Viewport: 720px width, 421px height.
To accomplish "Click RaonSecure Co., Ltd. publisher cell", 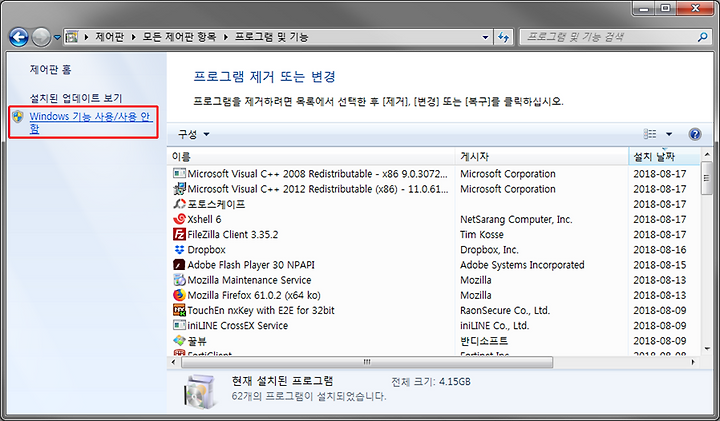I will 505,310.
